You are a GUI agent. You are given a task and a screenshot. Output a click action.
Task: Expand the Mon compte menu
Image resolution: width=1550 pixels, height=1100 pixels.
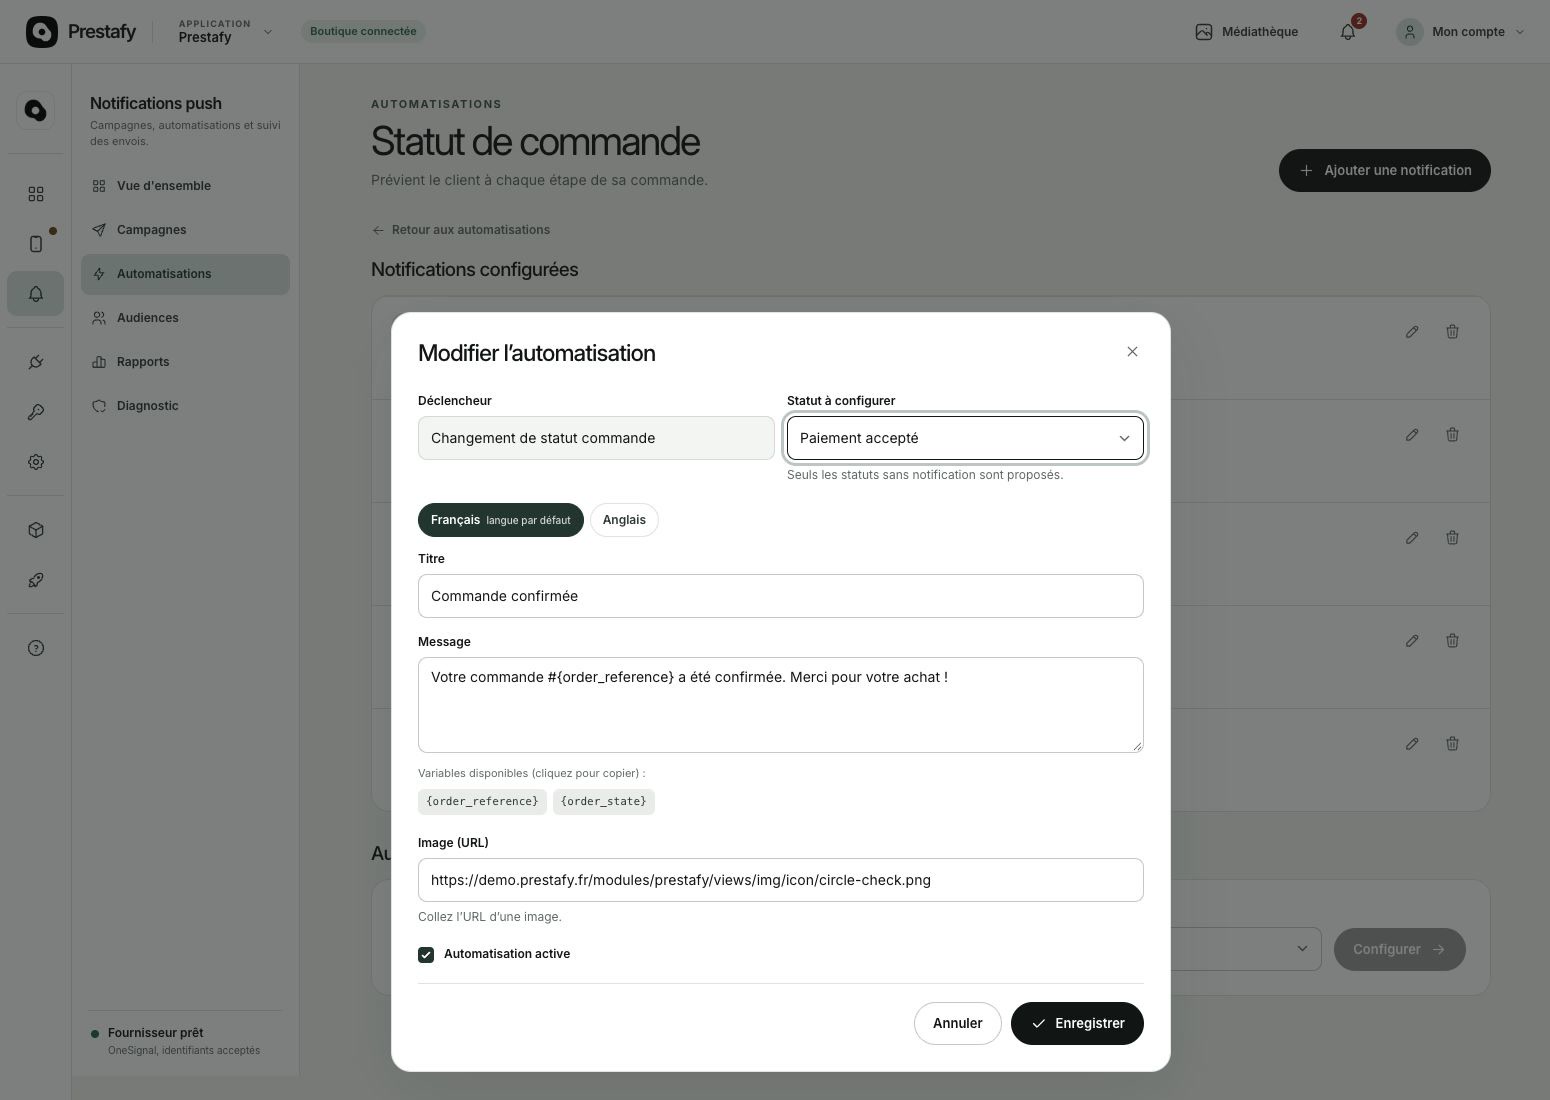1461,32
